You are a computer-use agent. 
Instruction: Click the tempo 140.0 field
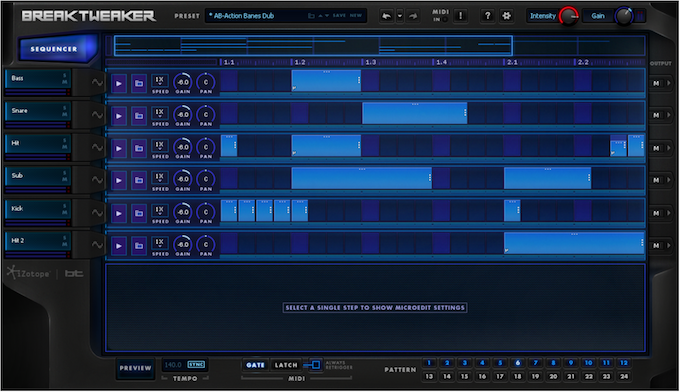[x=173, y=365]
